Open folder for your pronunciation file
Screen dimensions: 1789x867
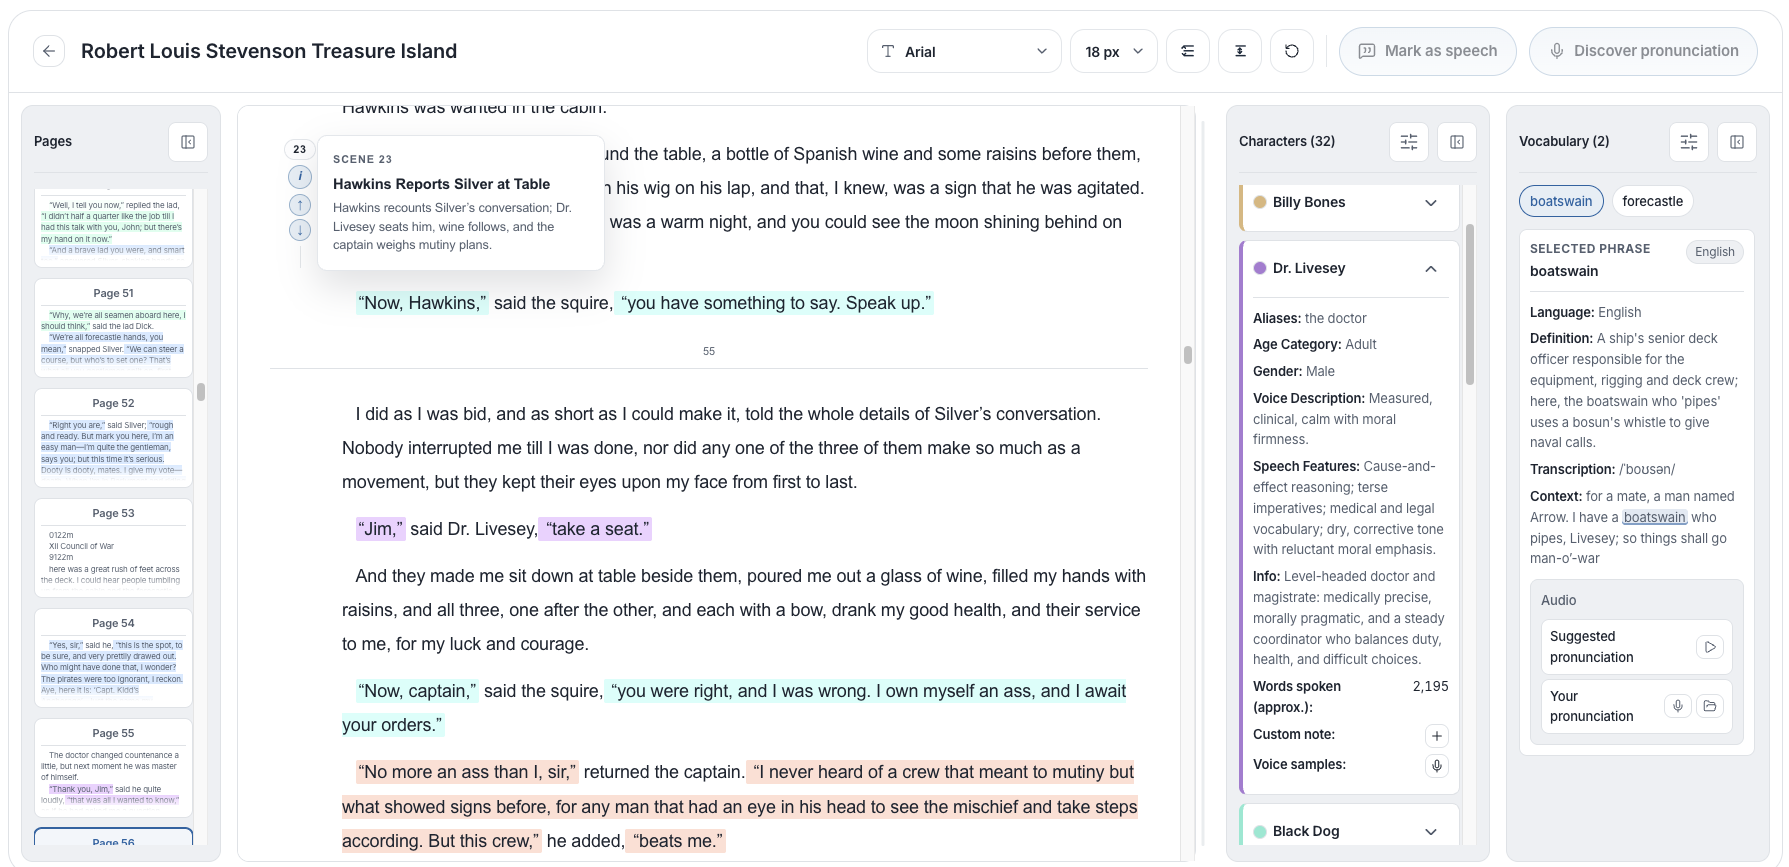[x=1710, y=706]
